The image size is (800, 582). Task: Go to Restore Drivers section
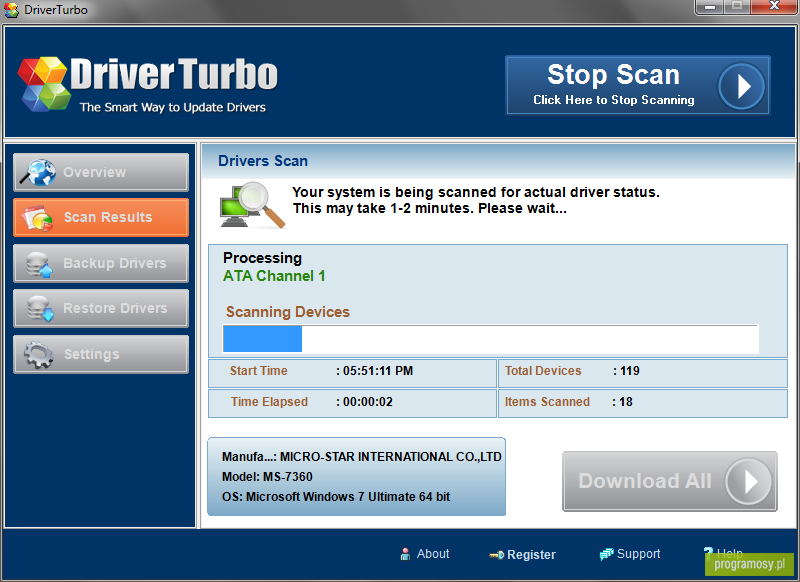(x=101, y=308)
